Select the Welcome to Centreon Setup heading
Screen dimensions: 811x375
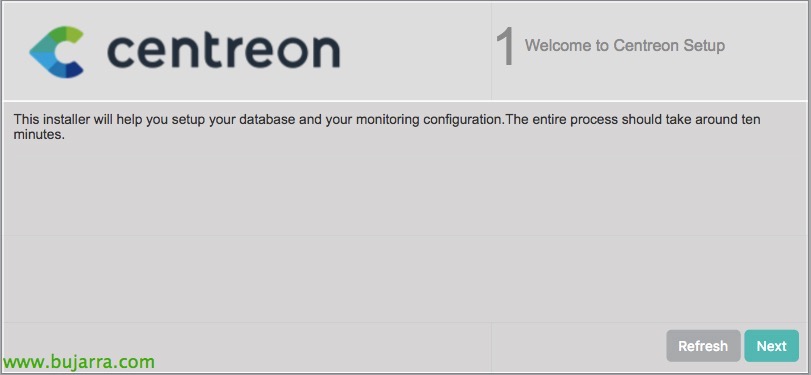625,46
